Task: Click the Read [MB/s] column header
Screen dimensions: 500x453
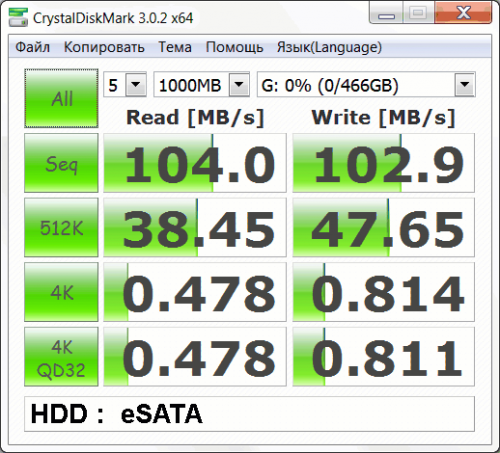Action: coord(195,118)
